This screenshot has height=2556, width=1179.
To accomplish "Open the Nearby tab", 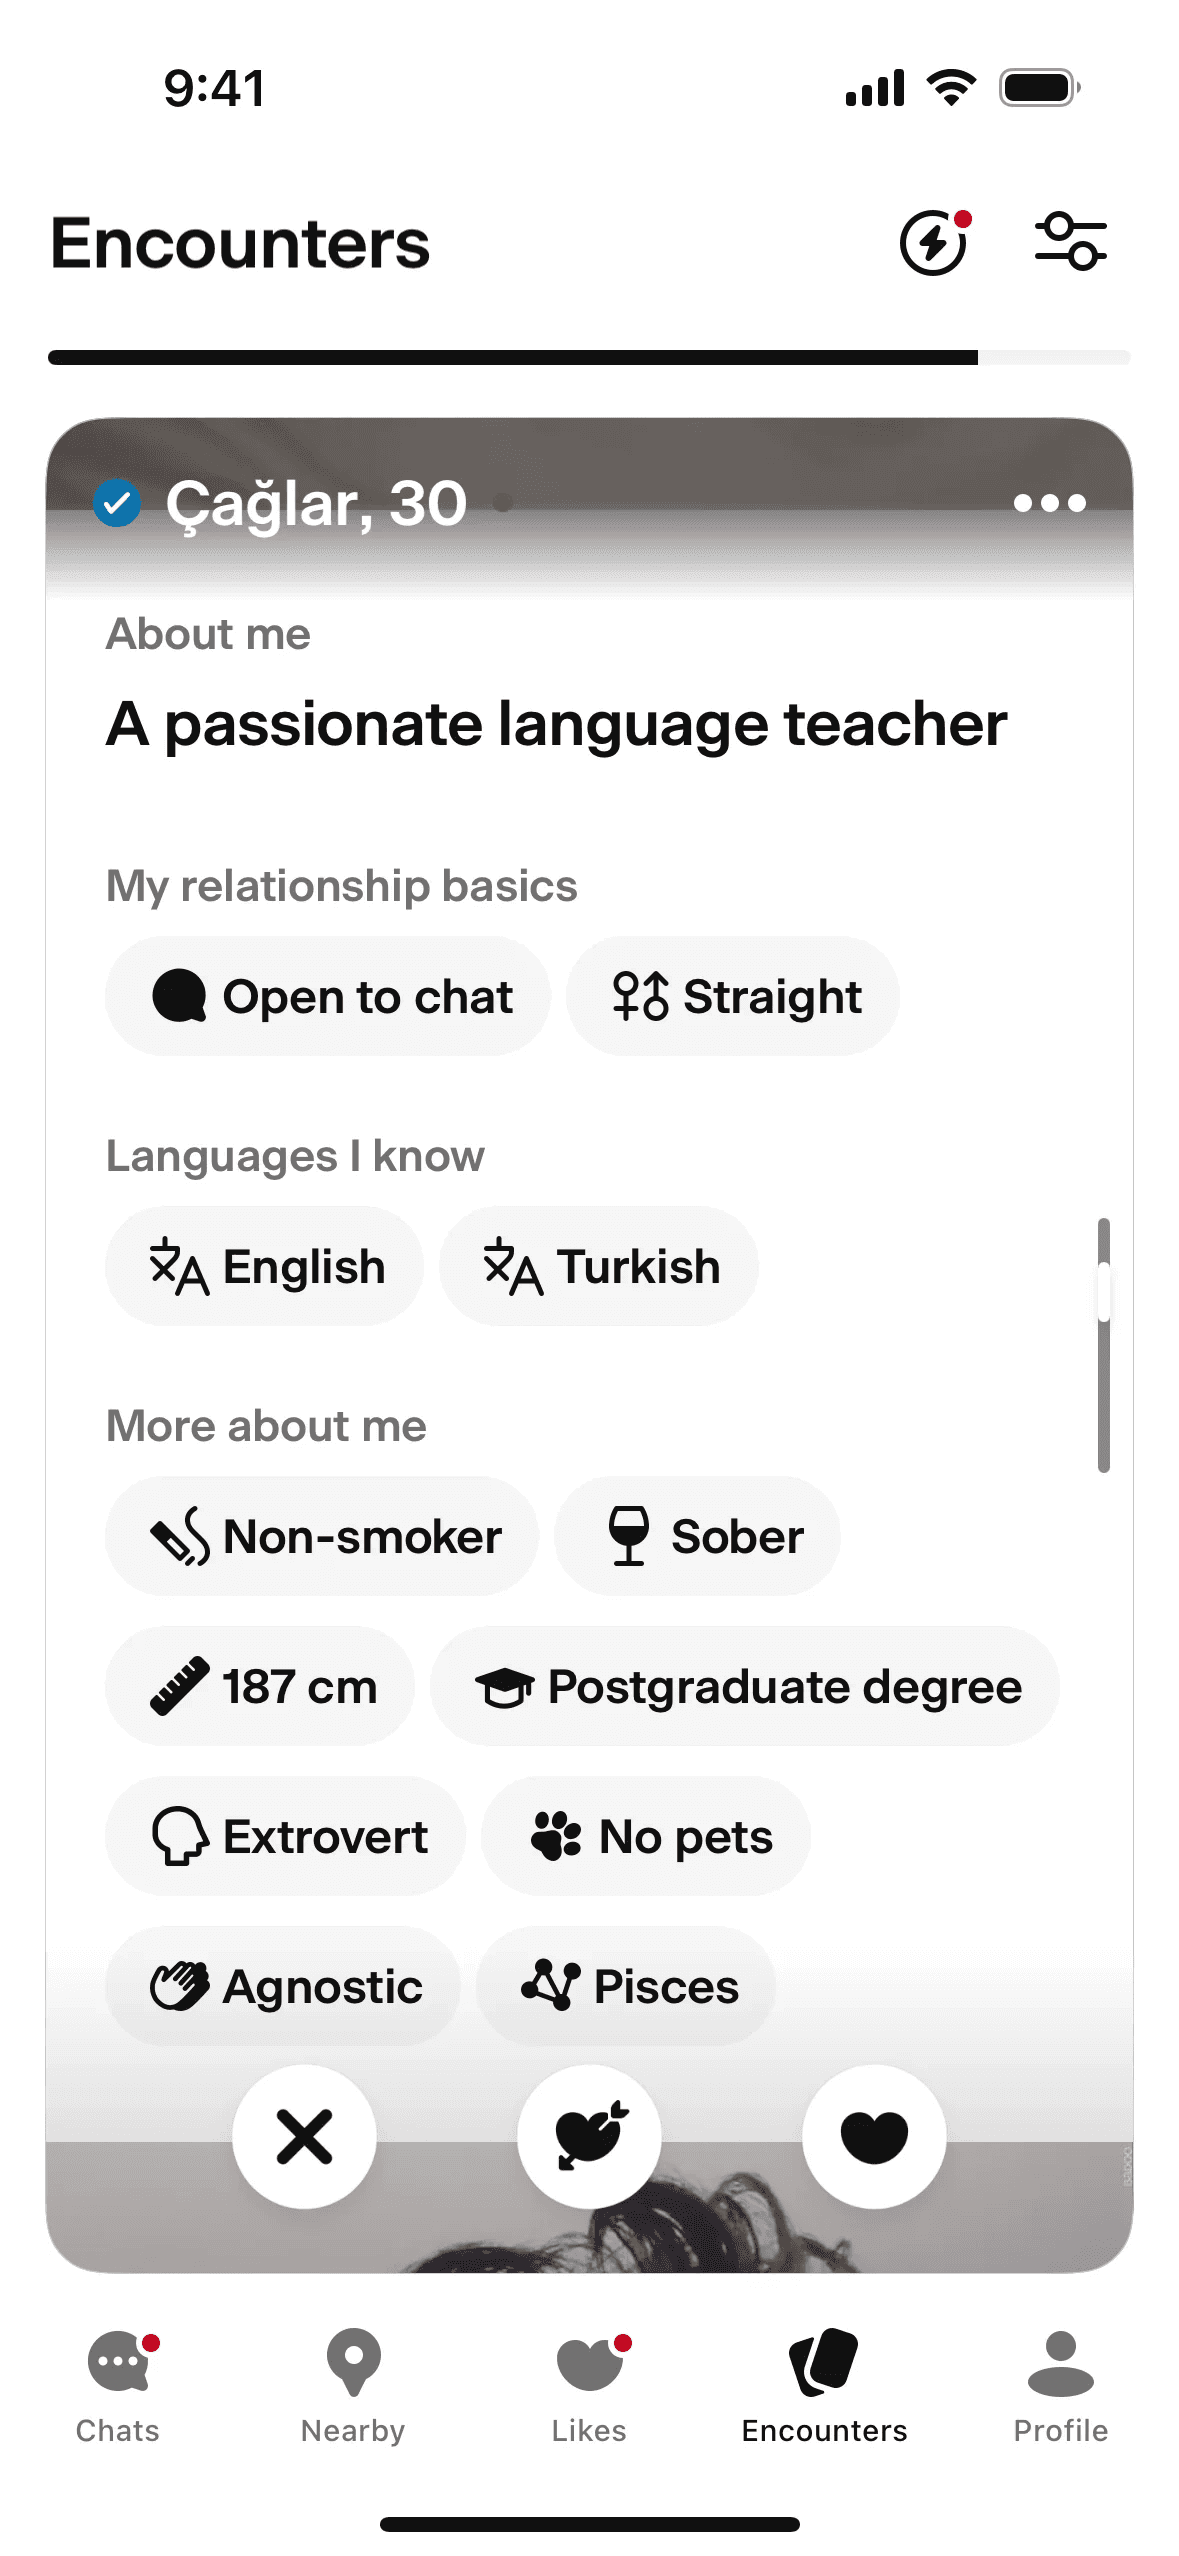I will point(353,2385).
